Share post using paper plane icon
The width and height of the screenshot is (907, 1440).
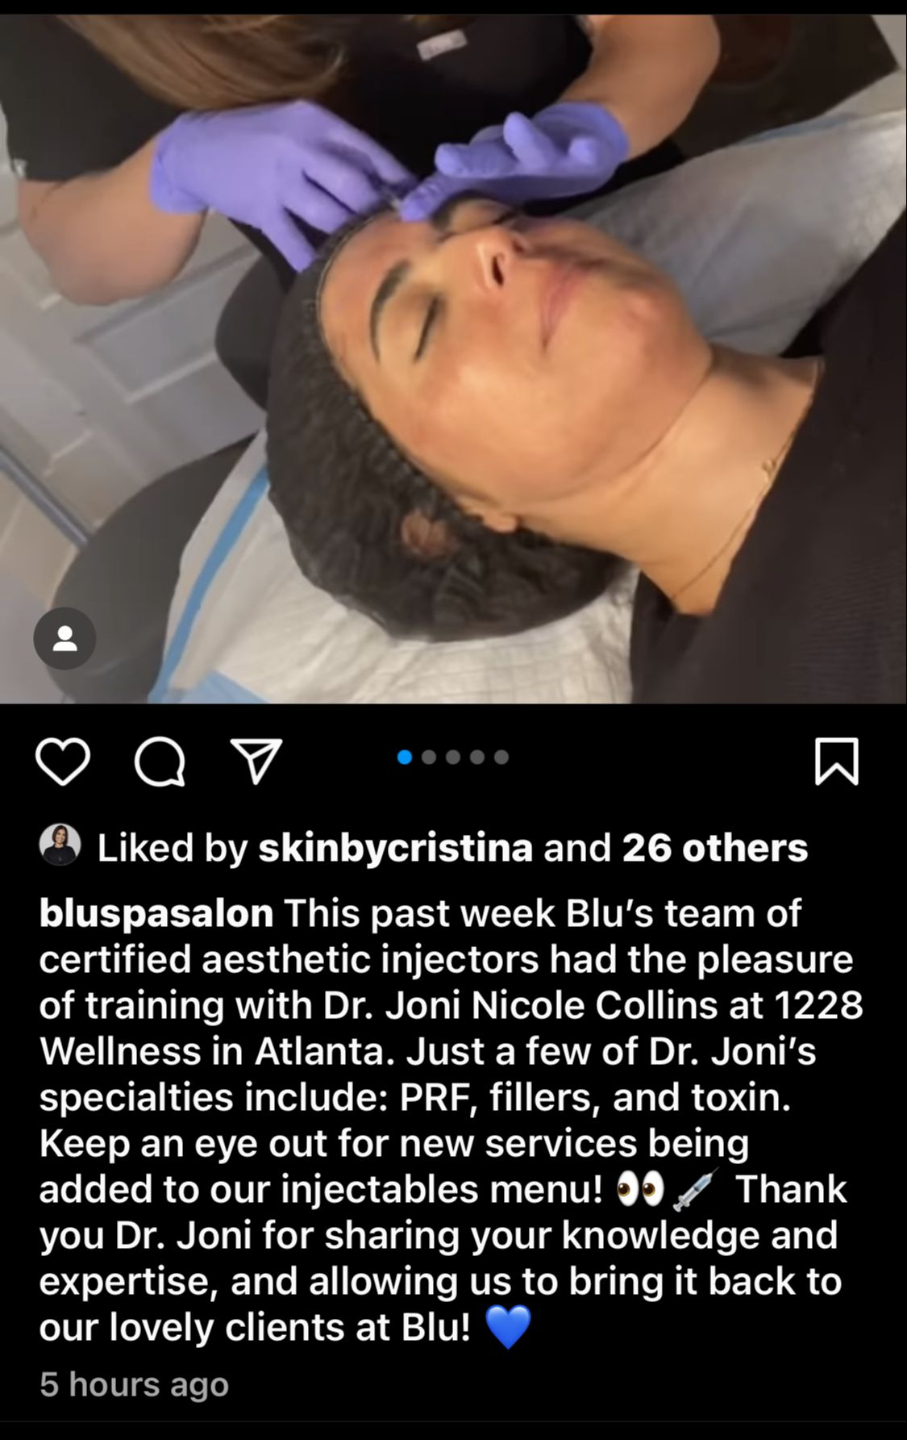point(257,761)
